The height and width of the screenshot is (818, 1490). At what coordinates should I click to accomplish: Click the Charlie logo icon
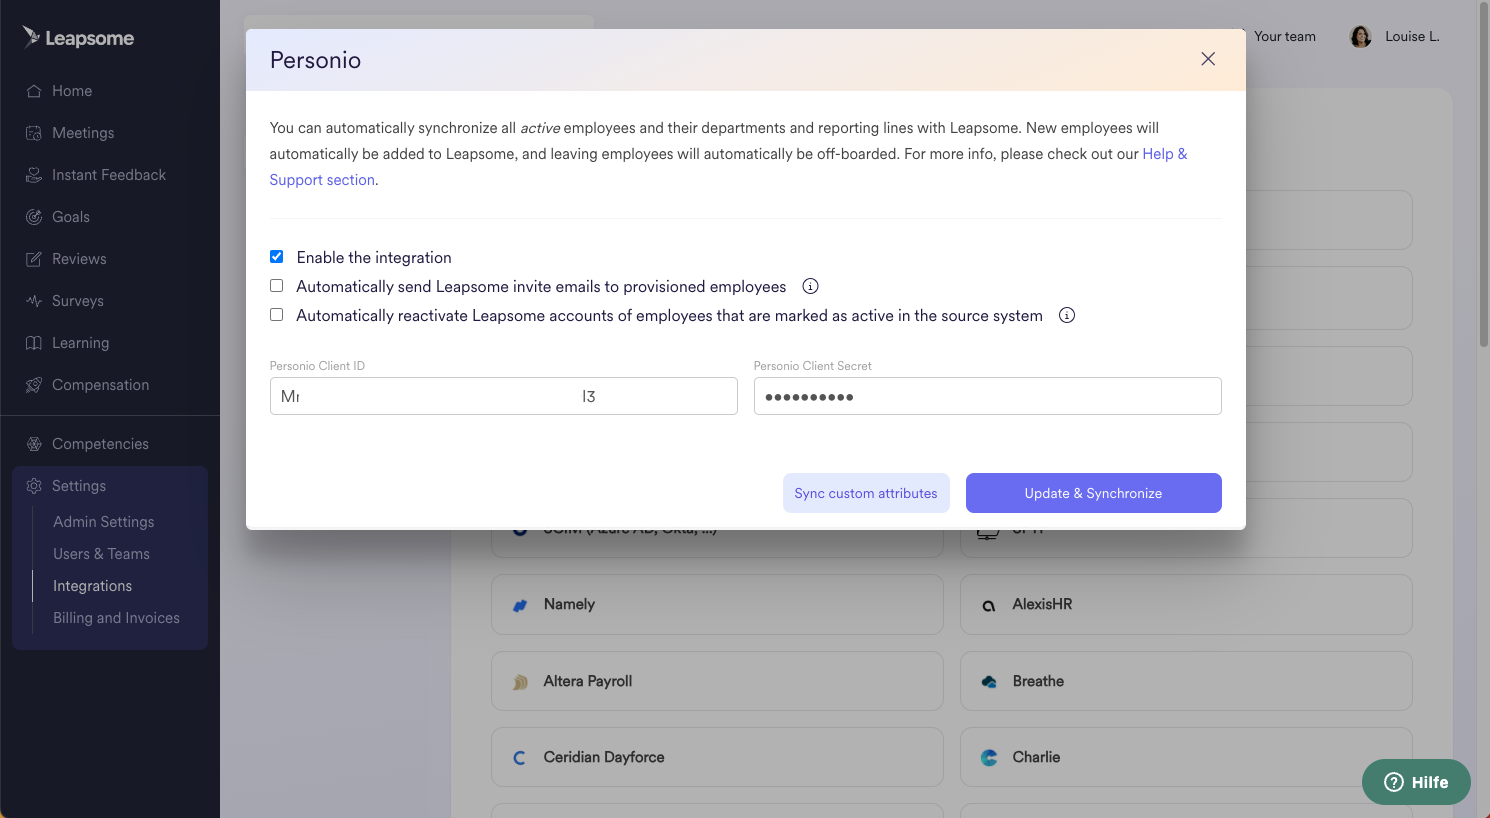(989, 758)
